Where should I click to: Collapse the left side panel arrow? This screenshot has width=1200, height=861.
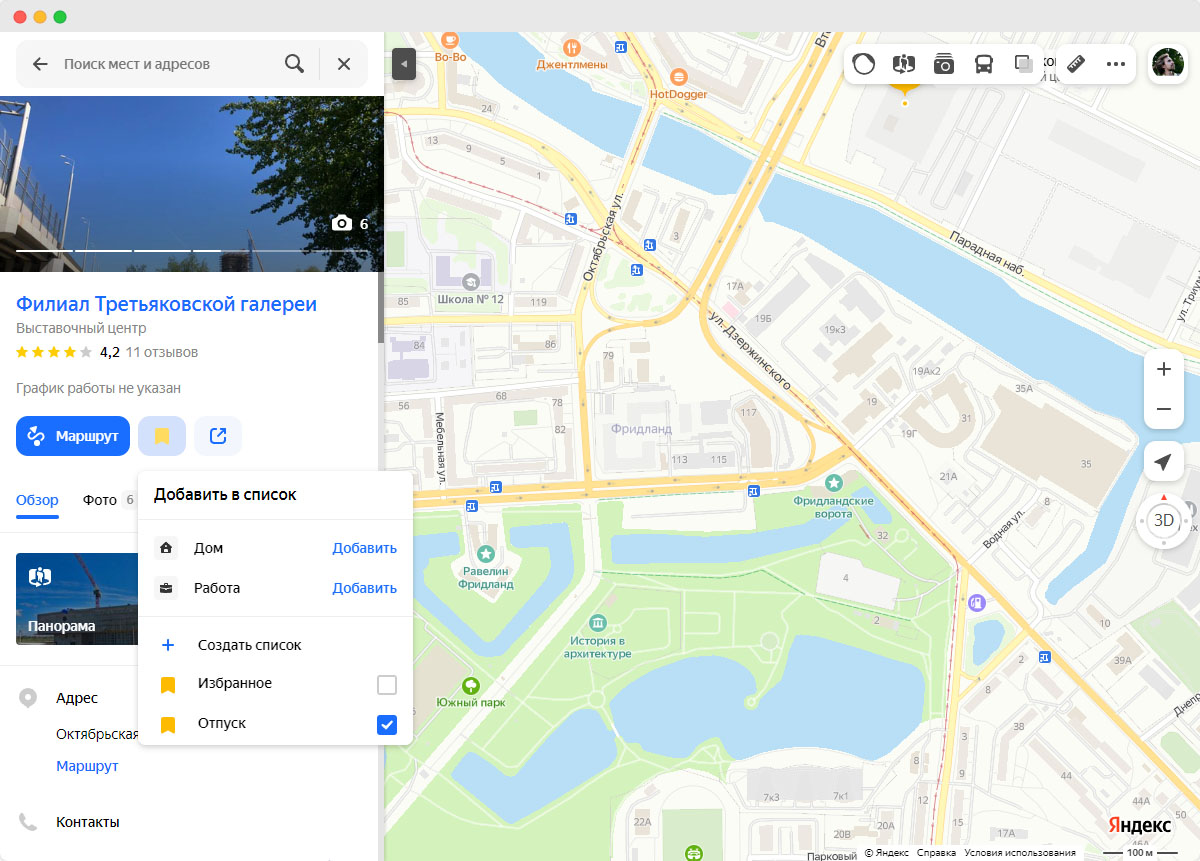pyautogui.click(x=404, y=64)
